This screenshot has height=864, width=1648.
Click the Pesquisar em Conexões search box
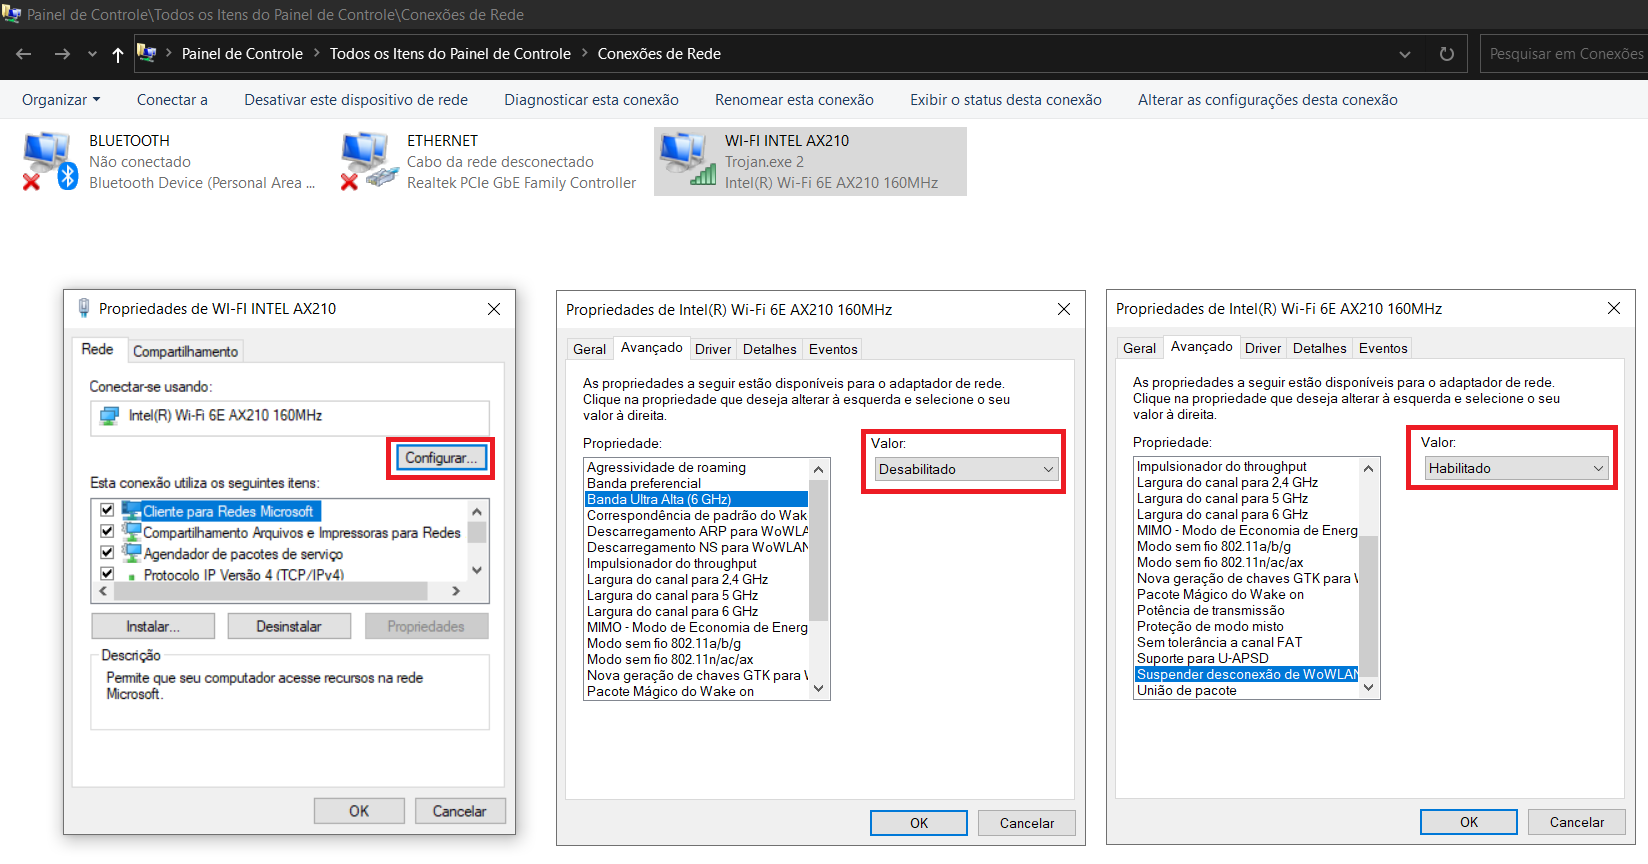click(1564, 54)
